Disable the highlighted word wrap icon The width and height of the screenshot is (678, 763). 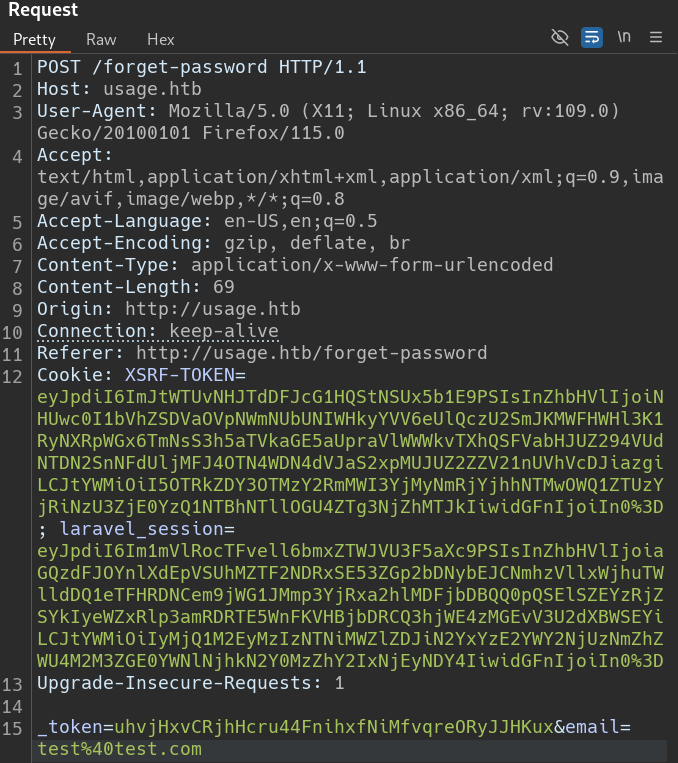(x=592, y=38)
